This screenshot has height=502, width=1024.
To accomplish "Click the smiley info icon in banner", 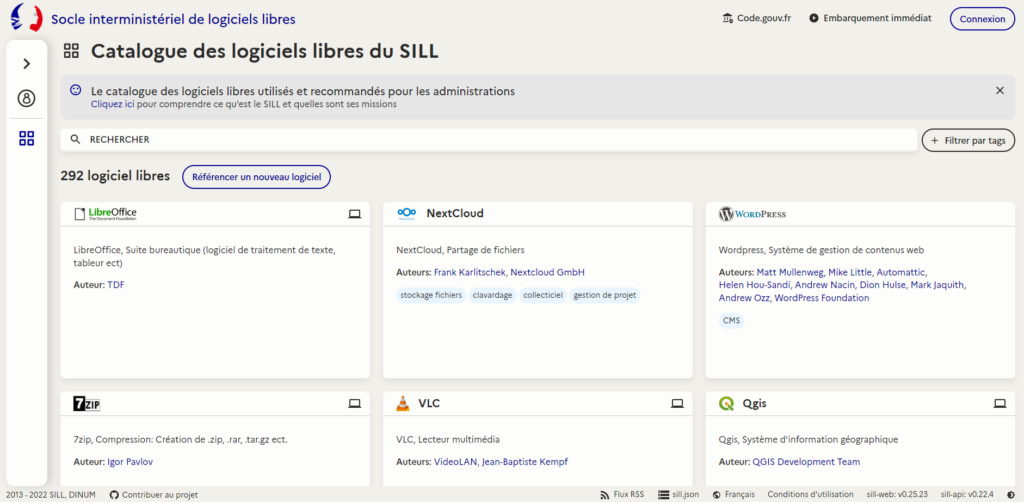I will click(x=76, y=89).
